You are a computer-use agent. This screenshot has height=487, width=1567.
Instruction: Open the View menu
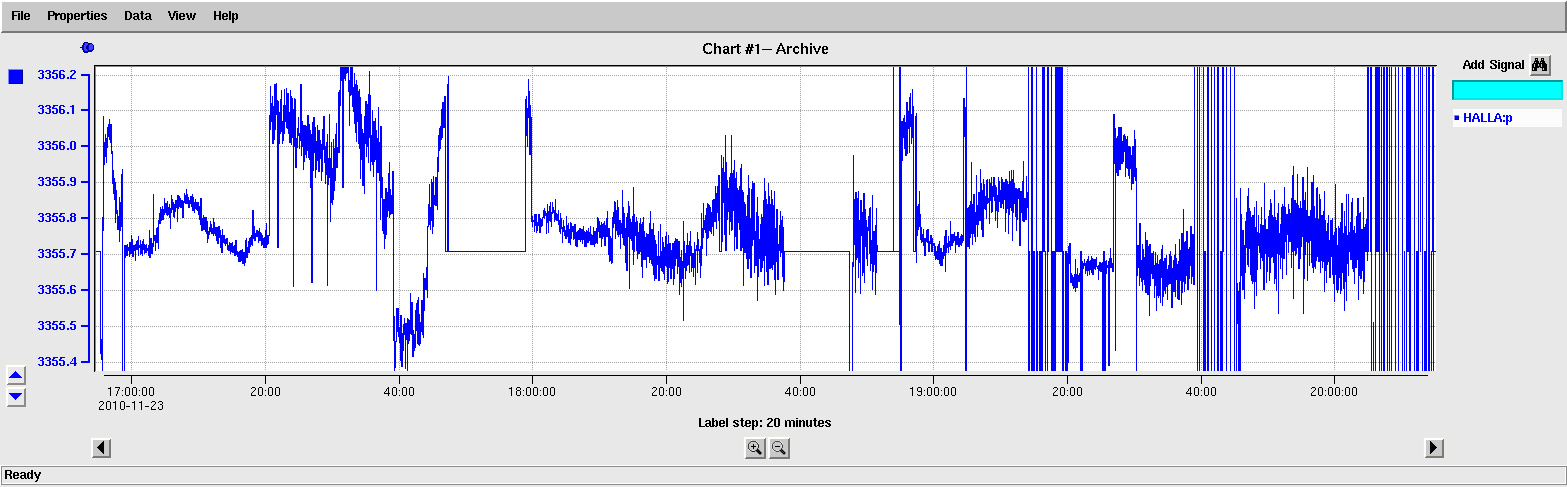182,16
